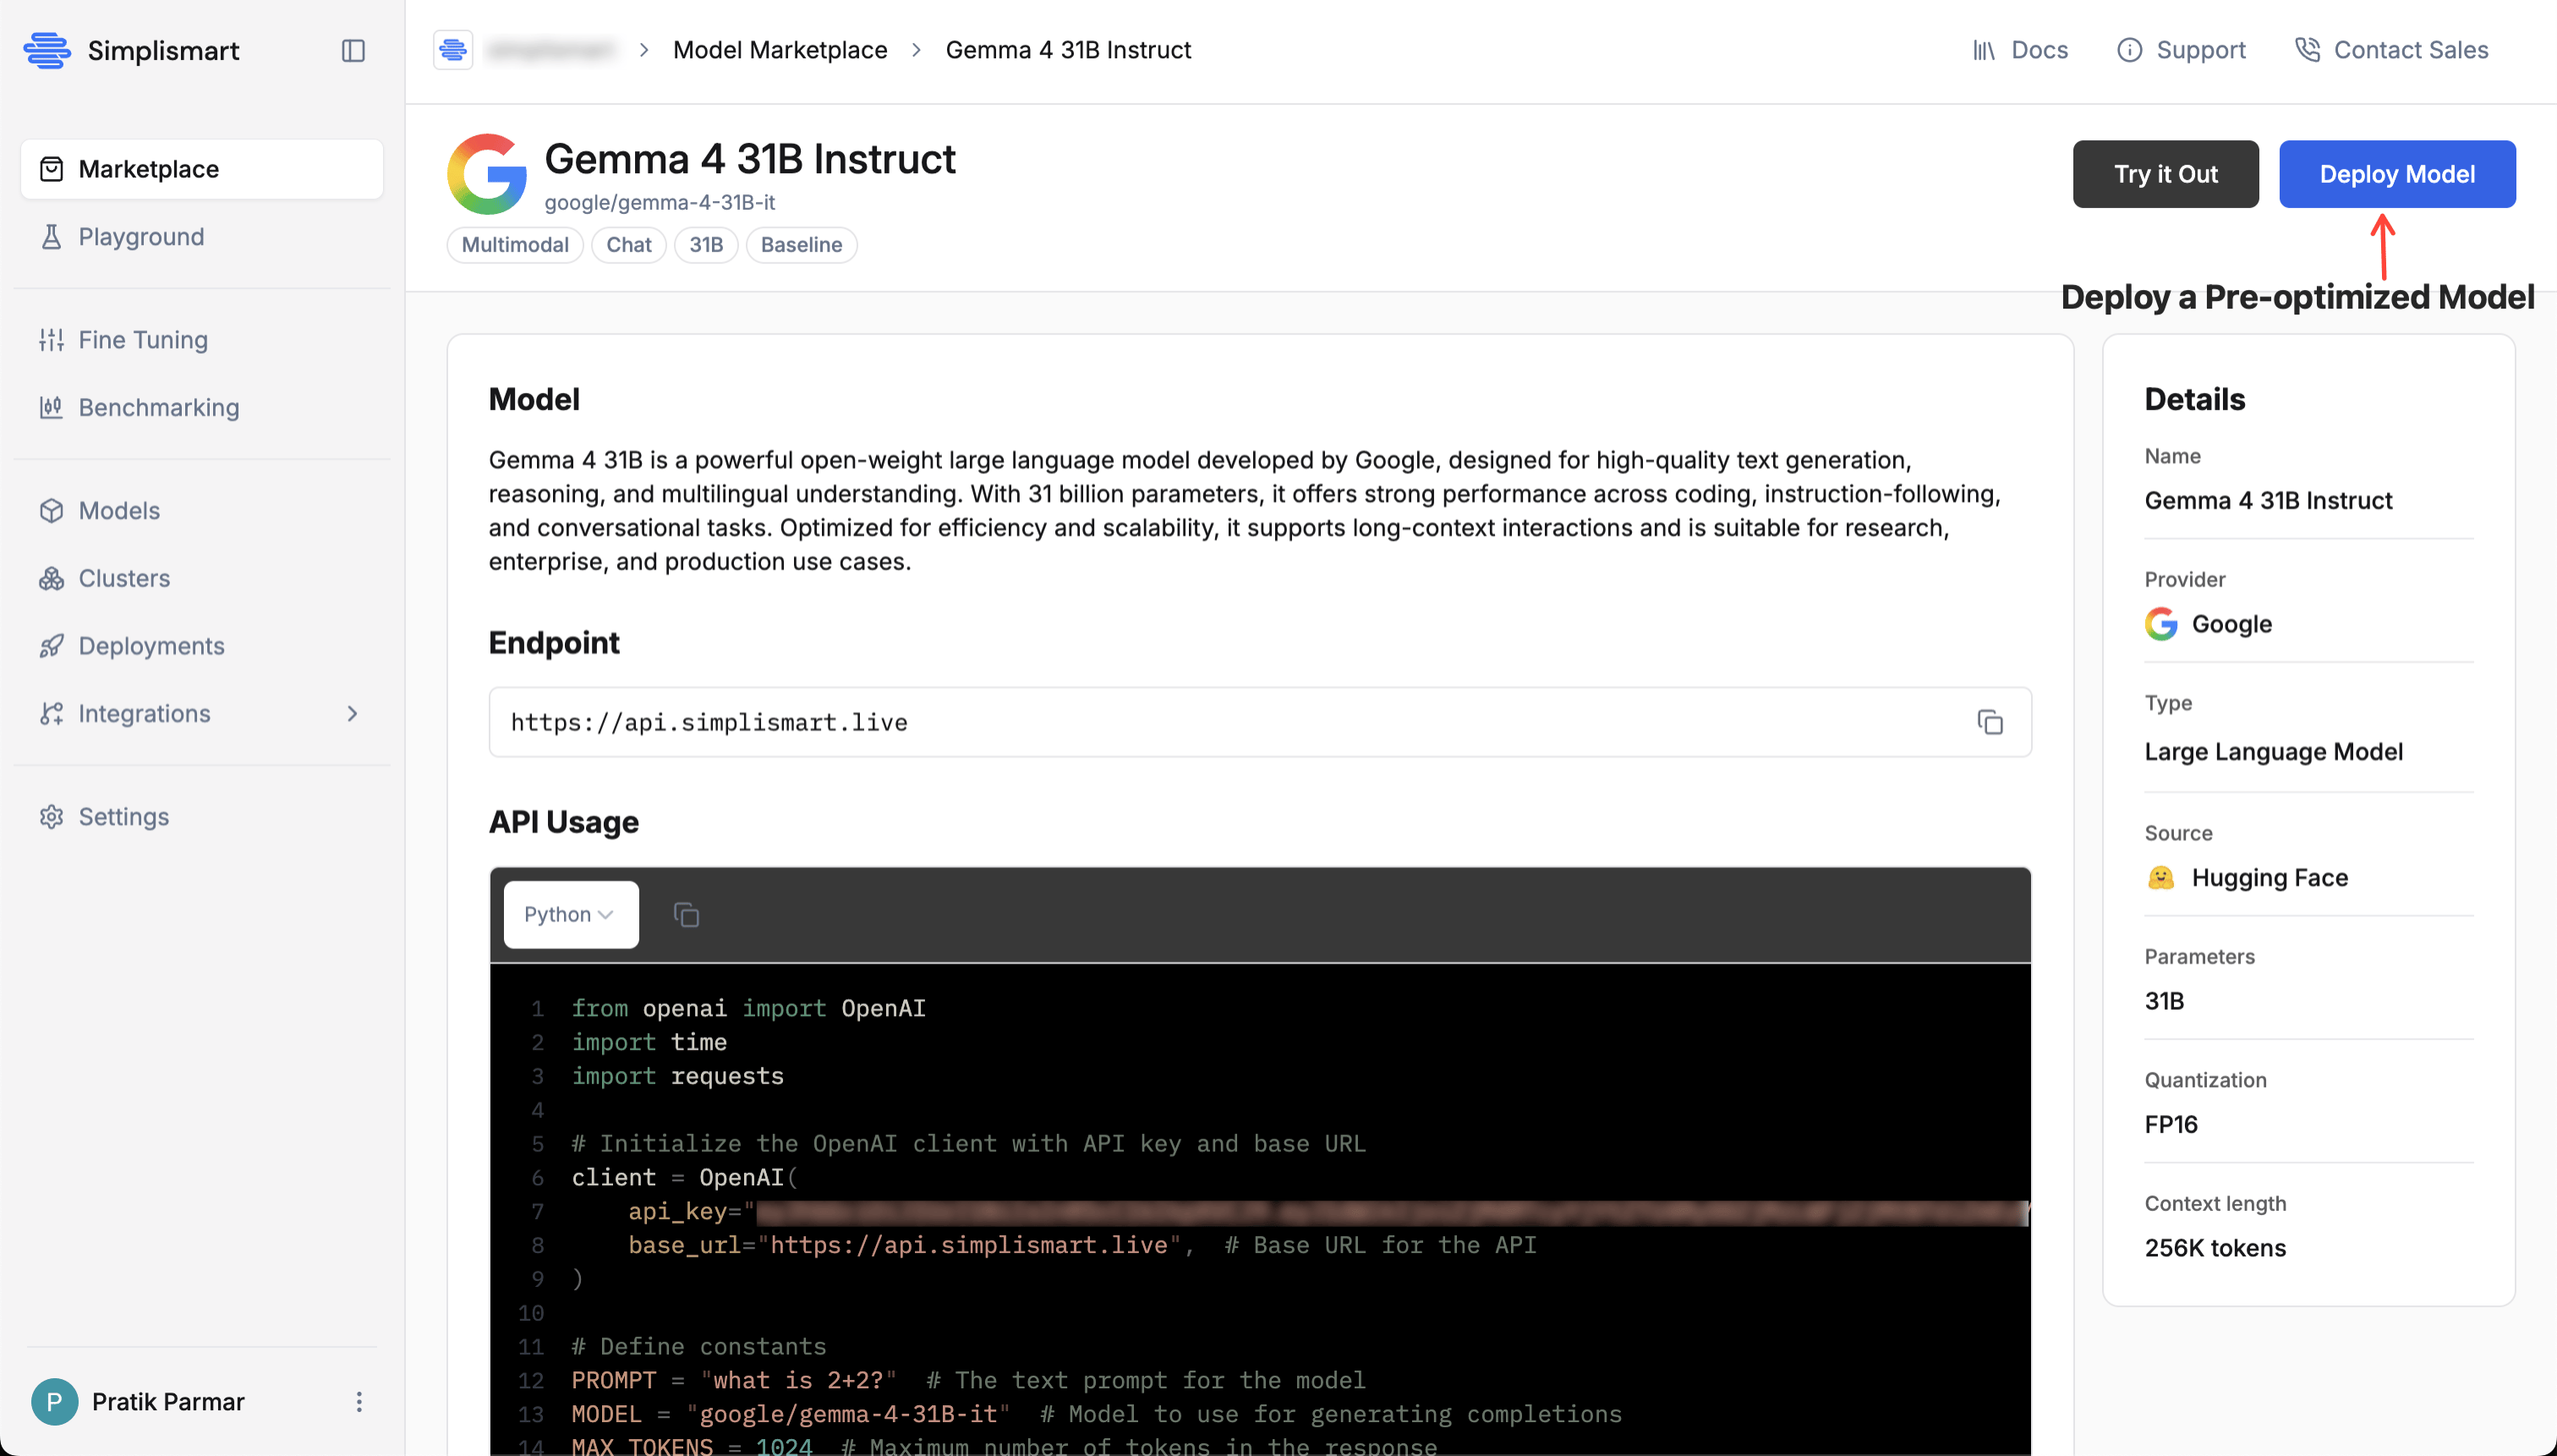Select the google/gemma-4-31B-it model ID text
Image resolution: width=2557 pixels, height=1456 pixels.
pos(659,202)
